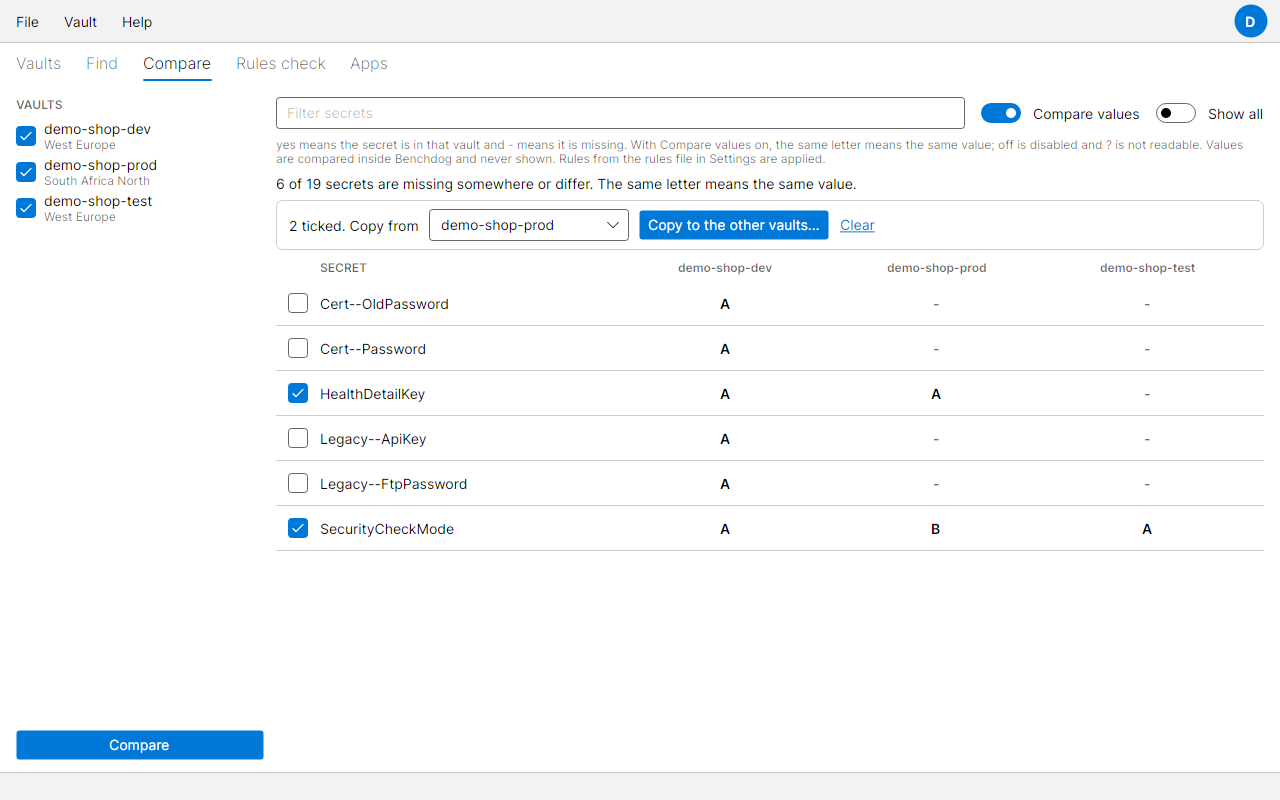Click Copy to the other vaults button
1280x800 pixels.
tap(734, 225)
